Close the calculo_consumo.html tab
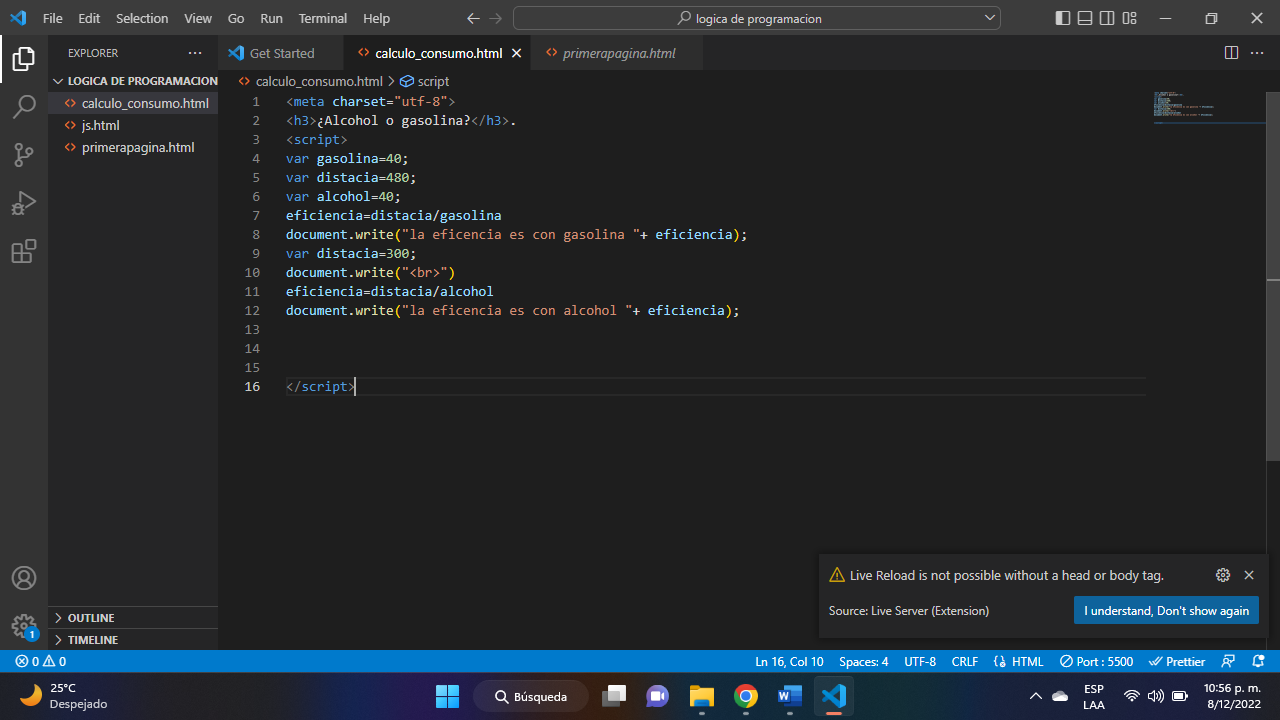Image resolution: width=1280 pixels, height=720 pixels. (516, 53)
